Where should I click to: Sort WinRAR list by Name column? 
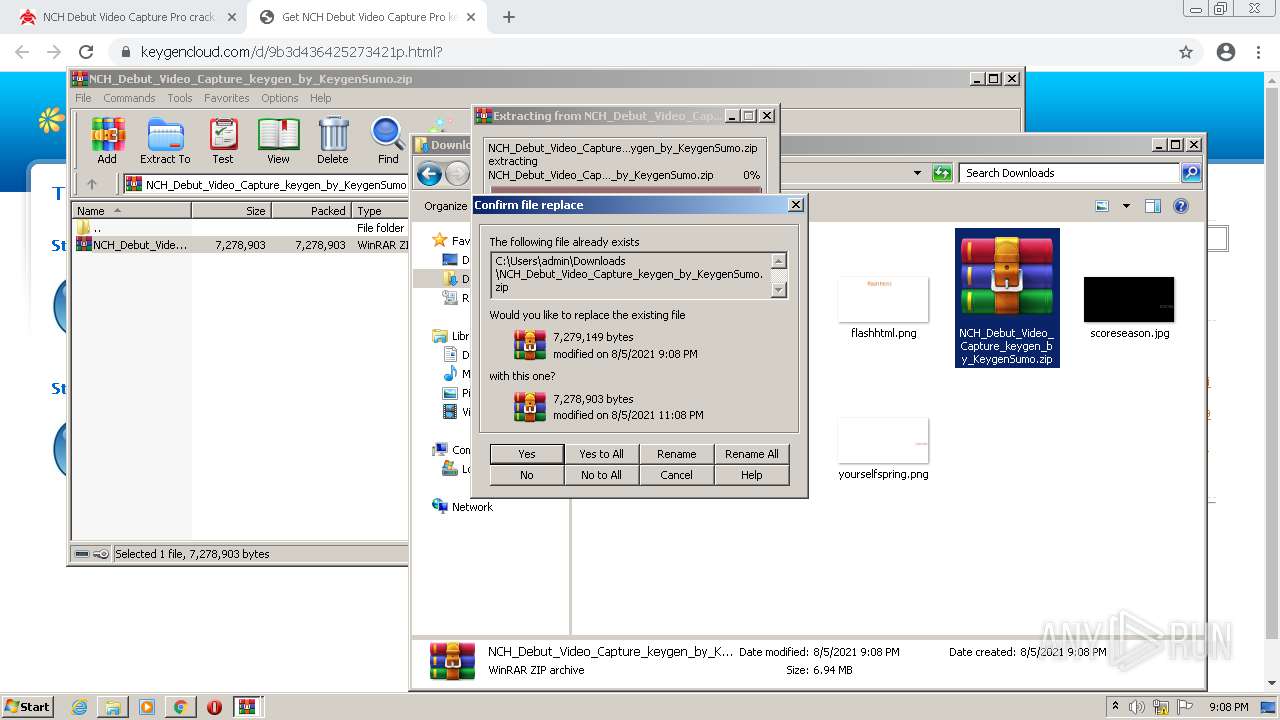coord(132,211)
